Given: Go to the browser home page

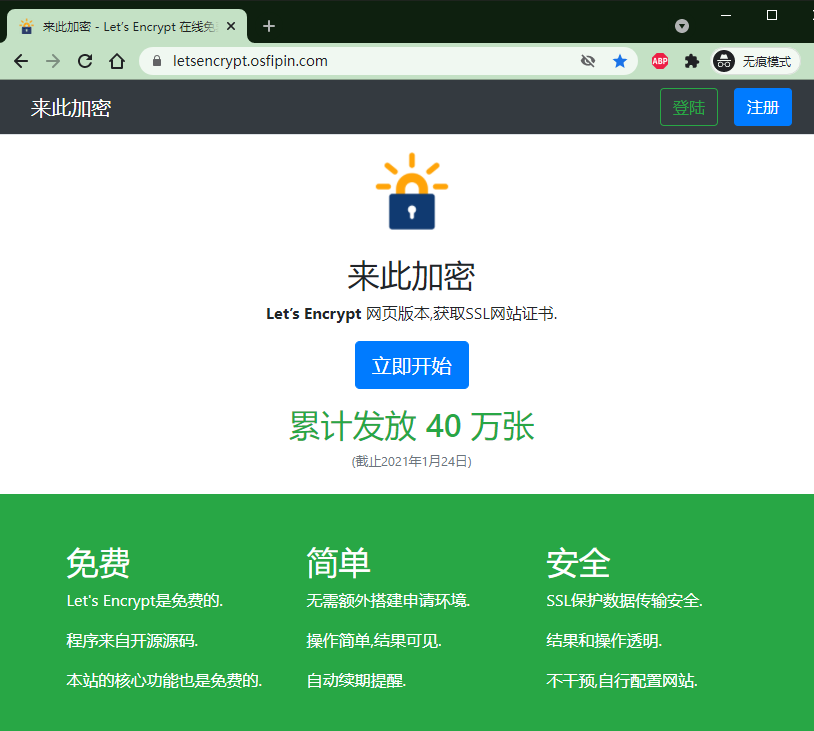Looking at the screenshot, I should click(x=117, y=61).
